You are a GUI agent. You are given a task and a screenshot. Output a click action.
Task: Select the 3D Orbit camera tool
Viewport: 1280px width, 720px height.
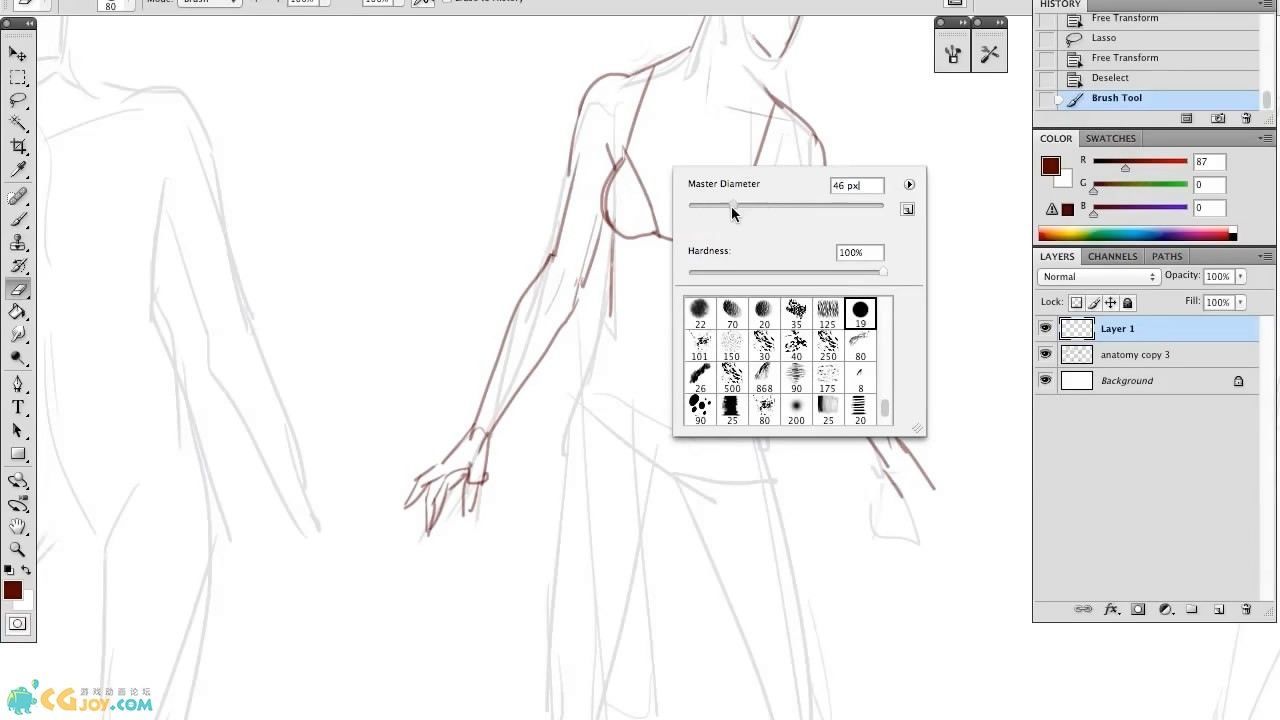[x=18, y=504]
